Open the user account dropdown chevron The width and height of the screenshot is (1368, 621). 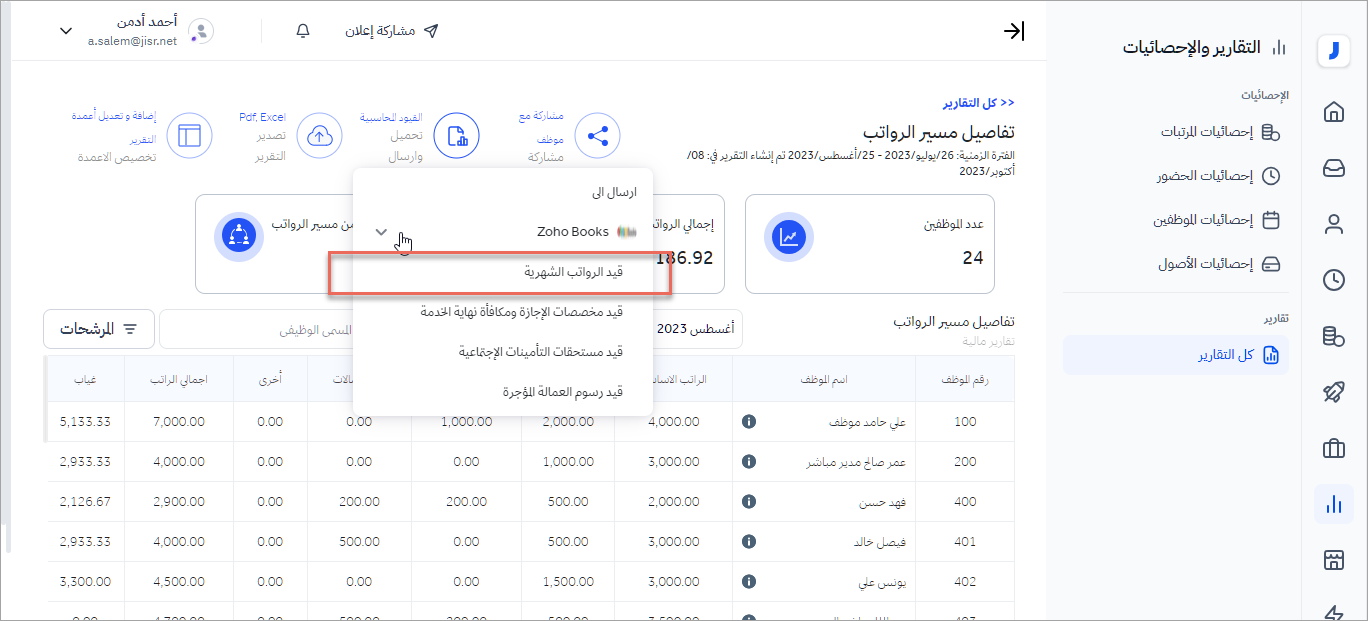pos(66,31)
